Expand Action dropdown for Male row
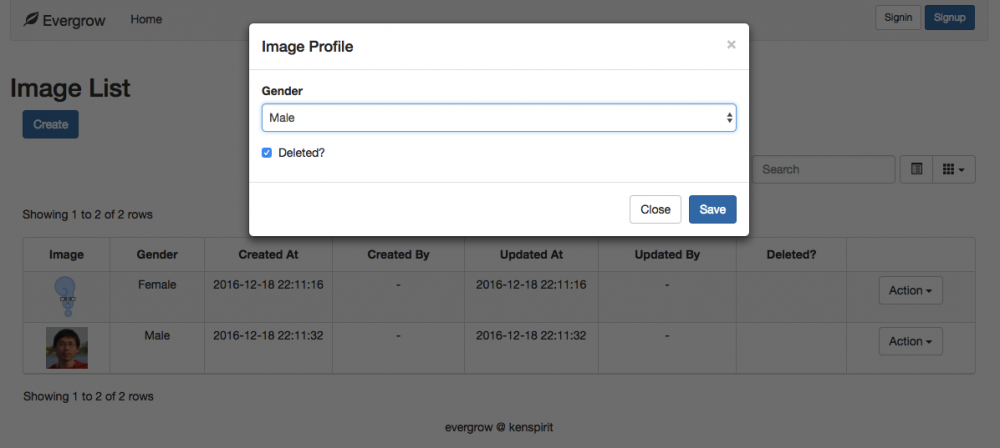 click(910, 342)
